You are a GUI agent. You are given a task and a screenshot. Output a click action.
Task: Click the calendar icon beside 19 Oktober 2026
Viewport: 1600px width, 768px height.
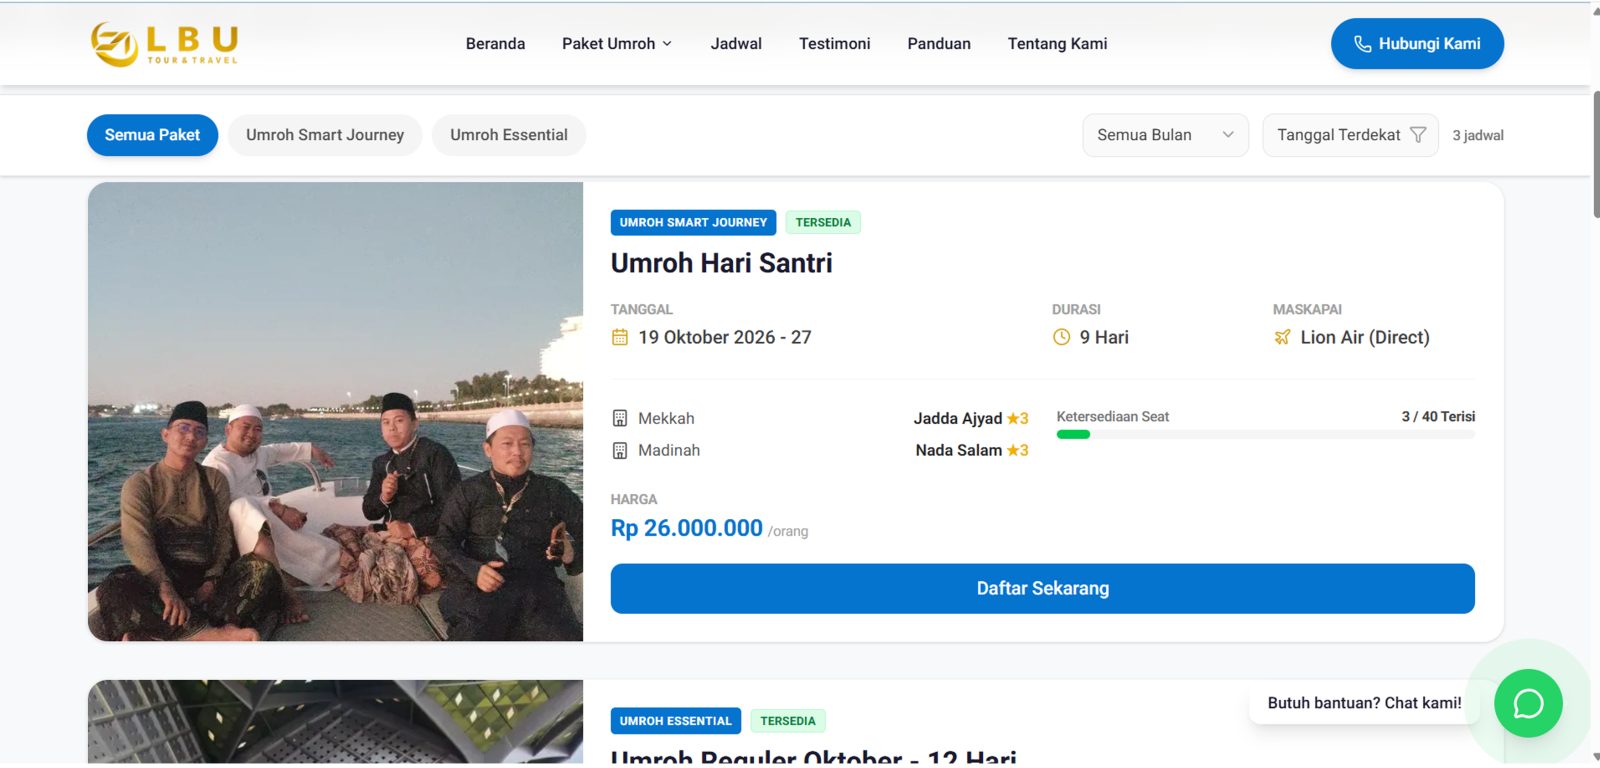point(620,337)
